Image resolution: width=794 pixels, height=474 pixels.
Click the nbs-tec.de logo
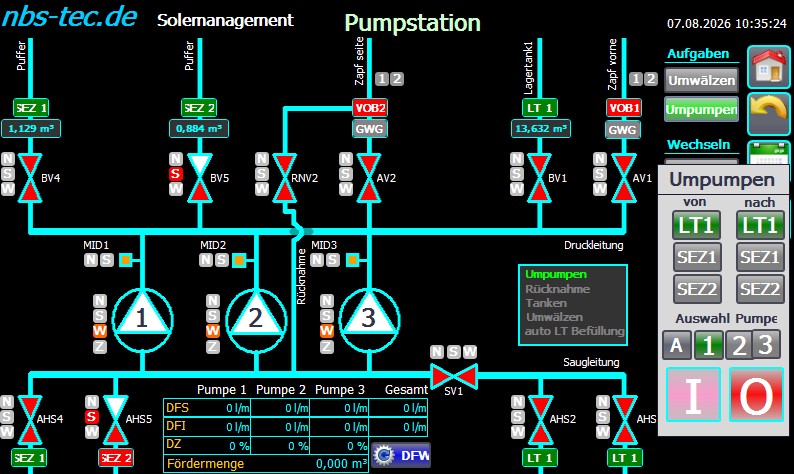(x=69, y=16)
